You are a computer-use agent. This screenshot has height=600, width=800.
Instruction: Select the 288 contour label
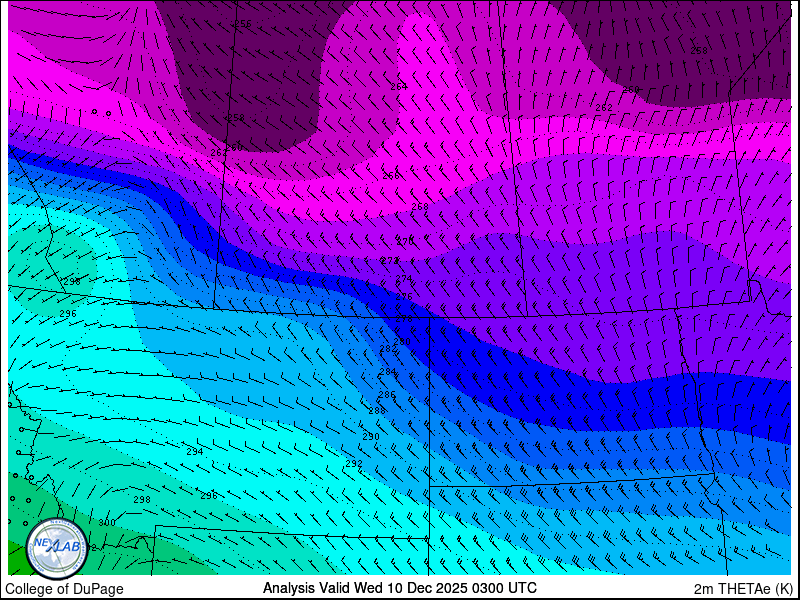pos(377,411)
